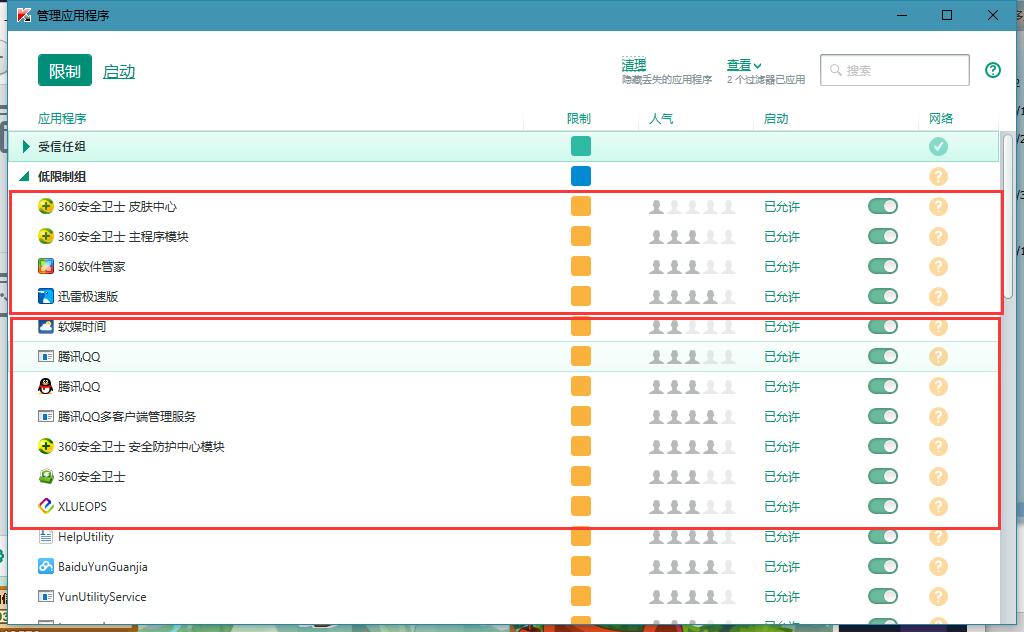Collapse the 低限制组 group

25,176
